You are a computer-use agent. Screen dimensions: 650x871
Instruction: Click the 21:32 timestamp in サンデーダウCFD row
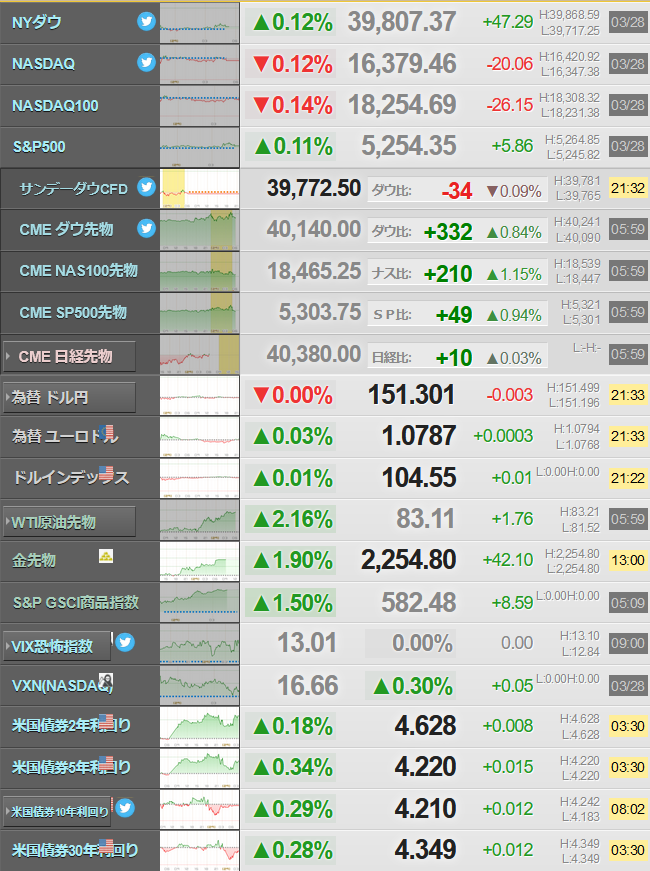tap(628, 188)
